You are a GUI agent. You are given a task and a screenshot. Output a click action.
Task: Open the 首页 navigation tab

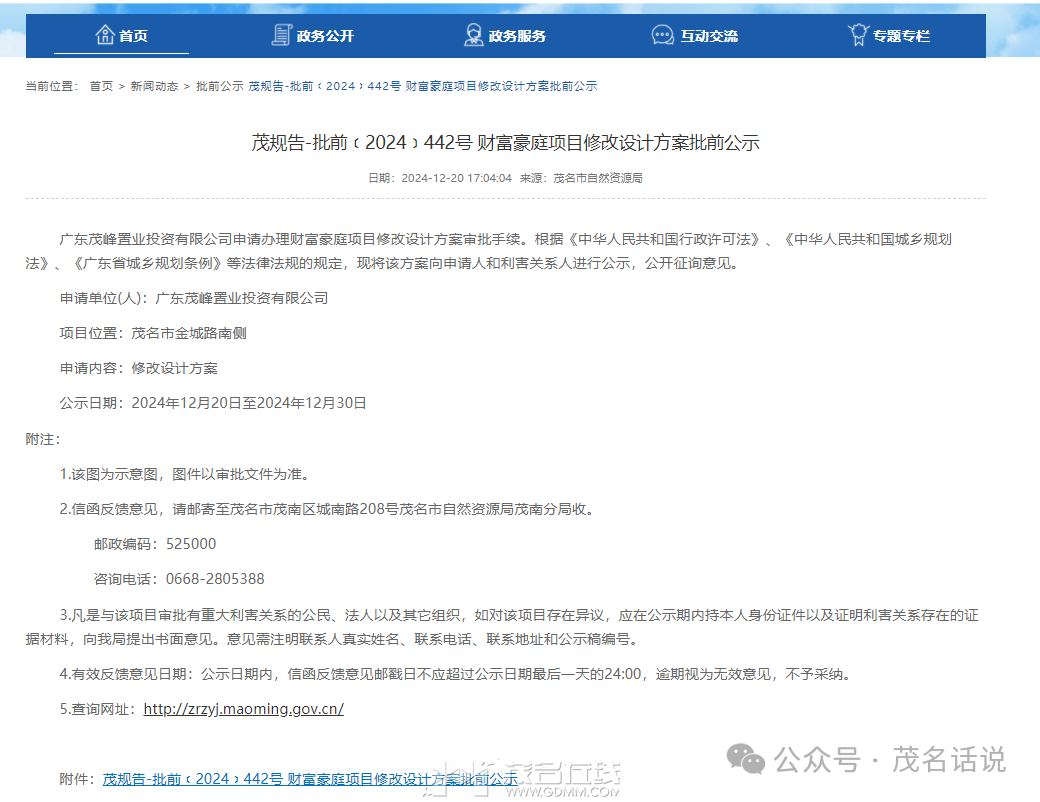coord(121,35)
